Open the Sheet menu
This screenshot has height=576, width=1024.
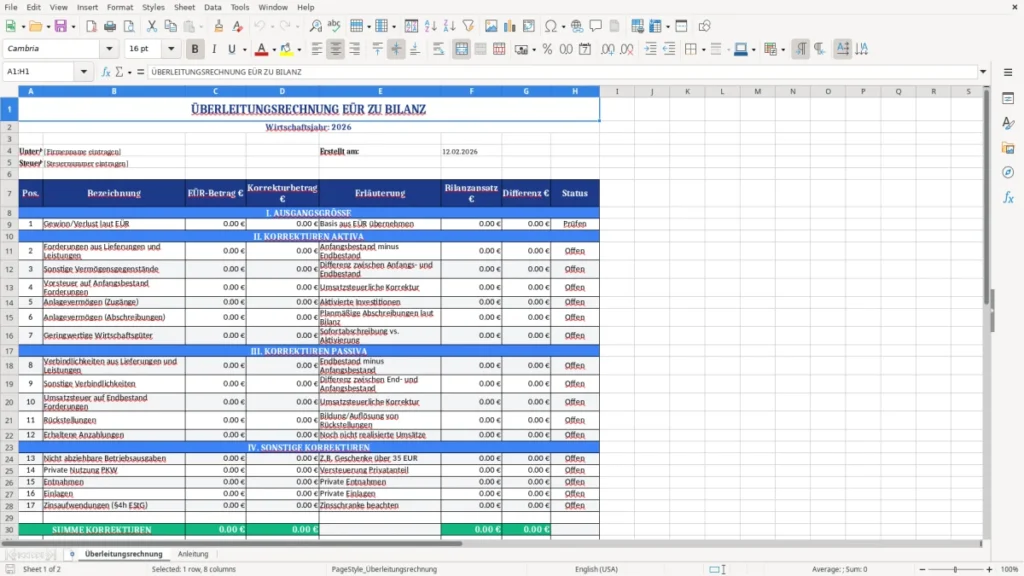pyautogui.click(x=184, y=7)
